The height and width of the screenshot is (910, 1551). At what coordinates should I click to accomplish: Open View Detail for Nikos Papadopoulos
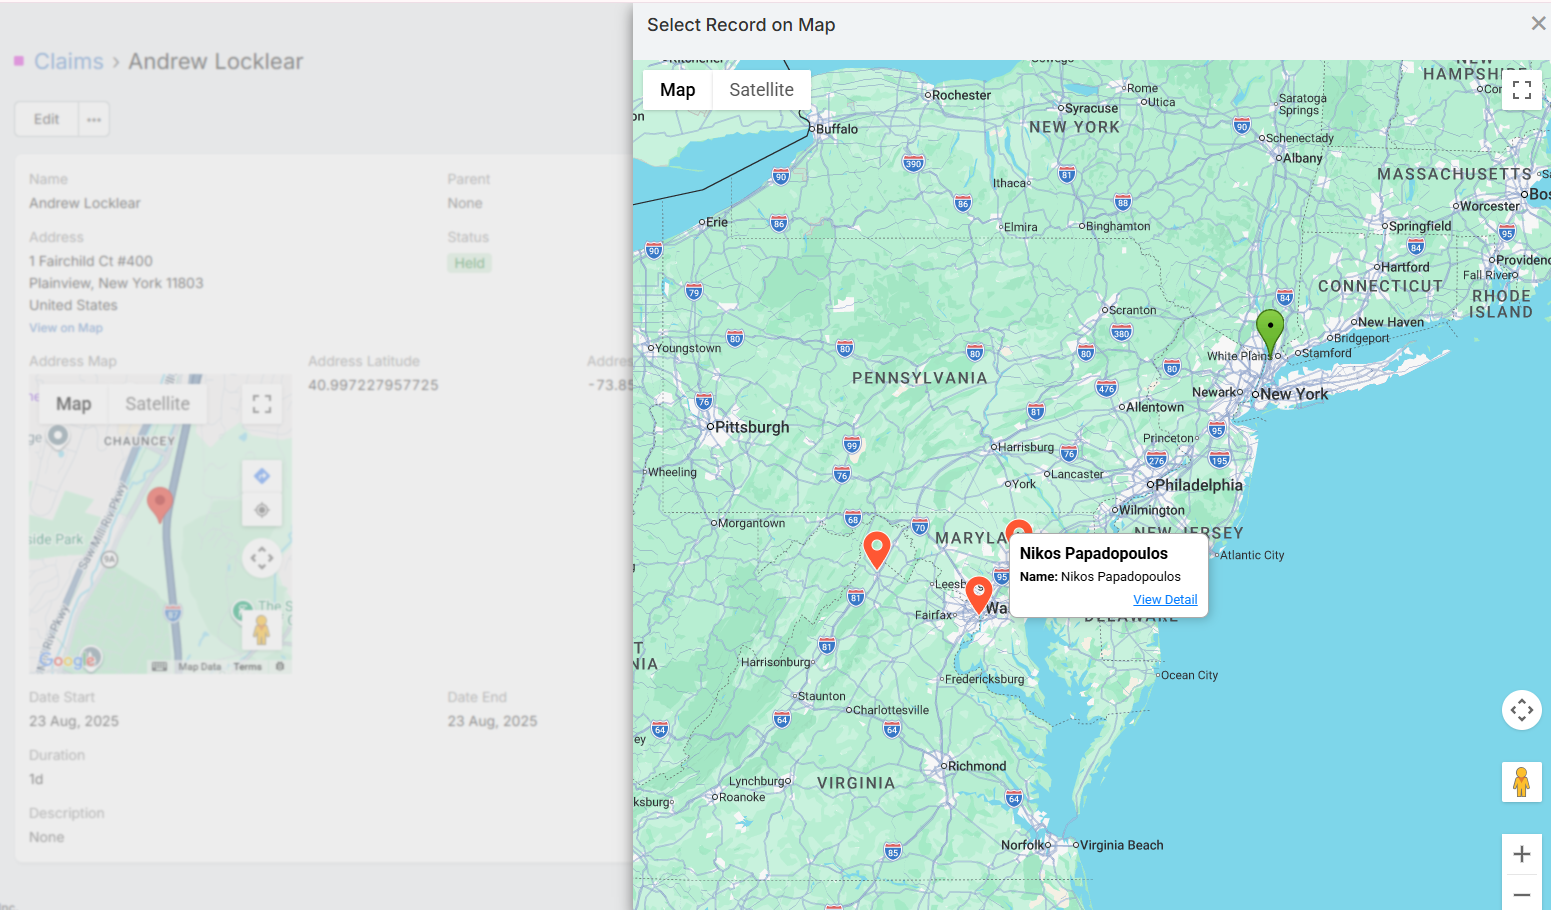tap(1165, 600)
